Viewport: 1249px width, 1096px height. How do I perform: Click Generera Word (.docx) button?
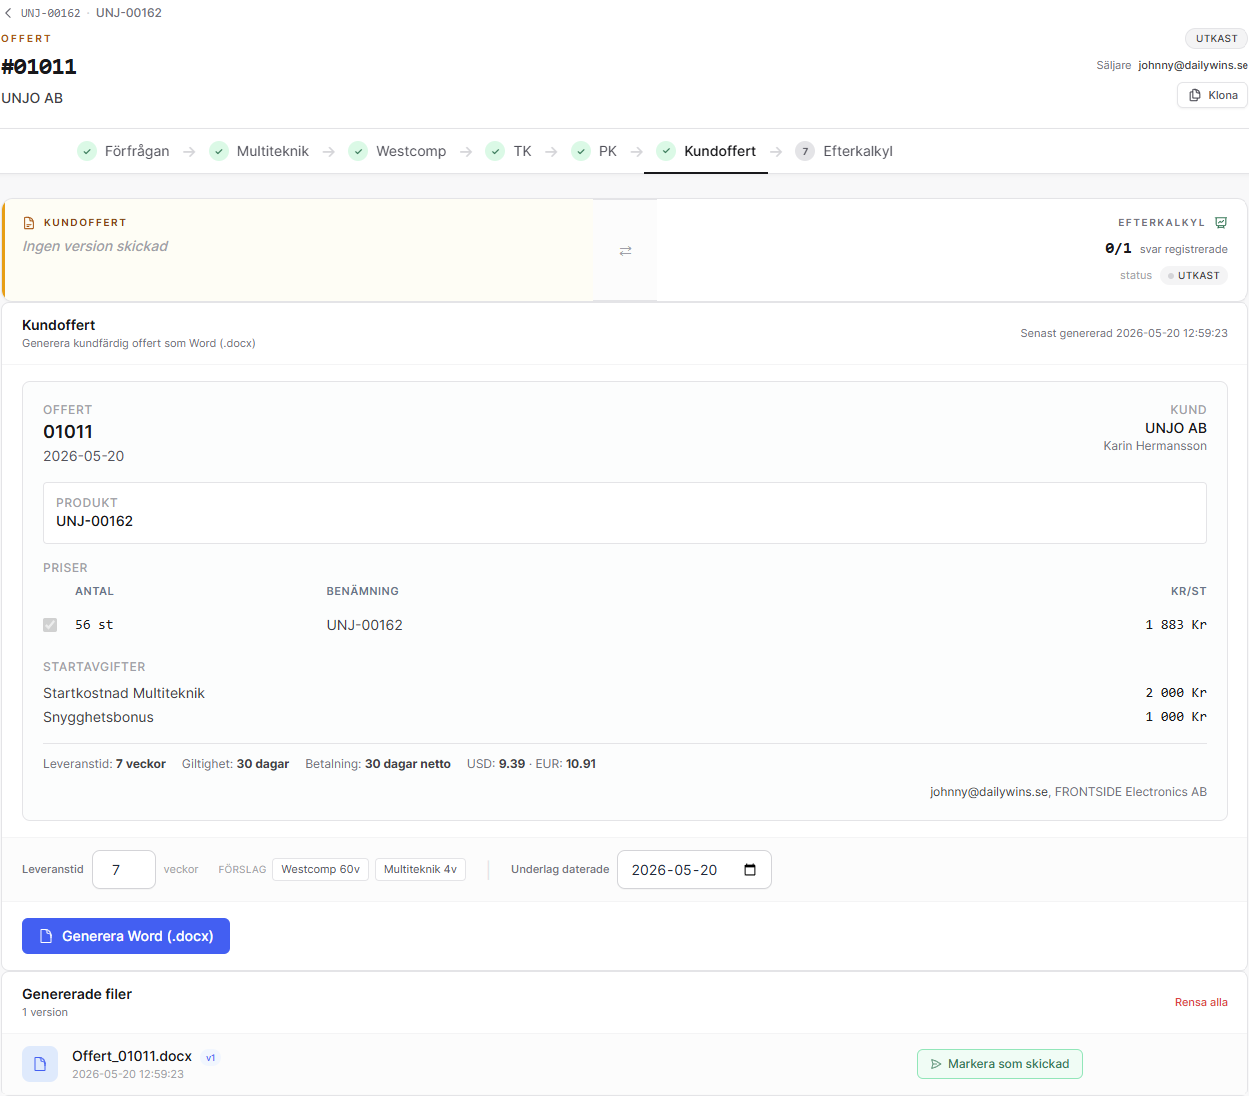pos(126,936)
